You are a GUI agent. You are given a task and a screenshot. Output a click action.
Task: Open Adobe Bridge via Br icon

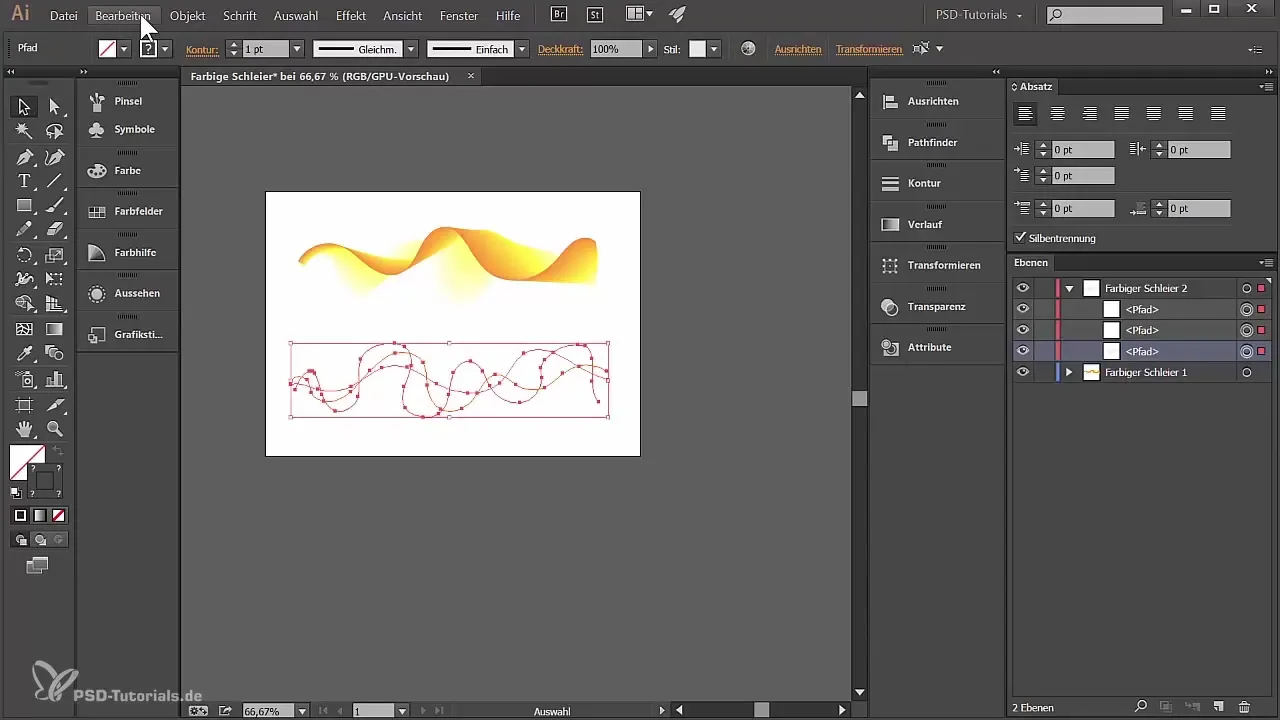click(560, 15)
